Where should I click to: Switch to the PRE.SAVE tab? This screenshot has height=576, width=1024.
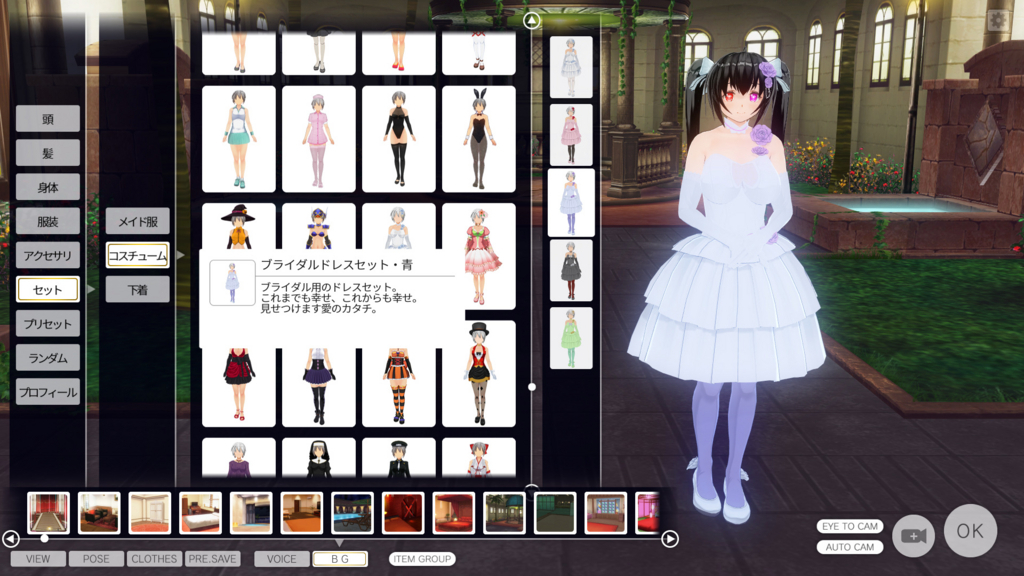[x=212, y=559]
